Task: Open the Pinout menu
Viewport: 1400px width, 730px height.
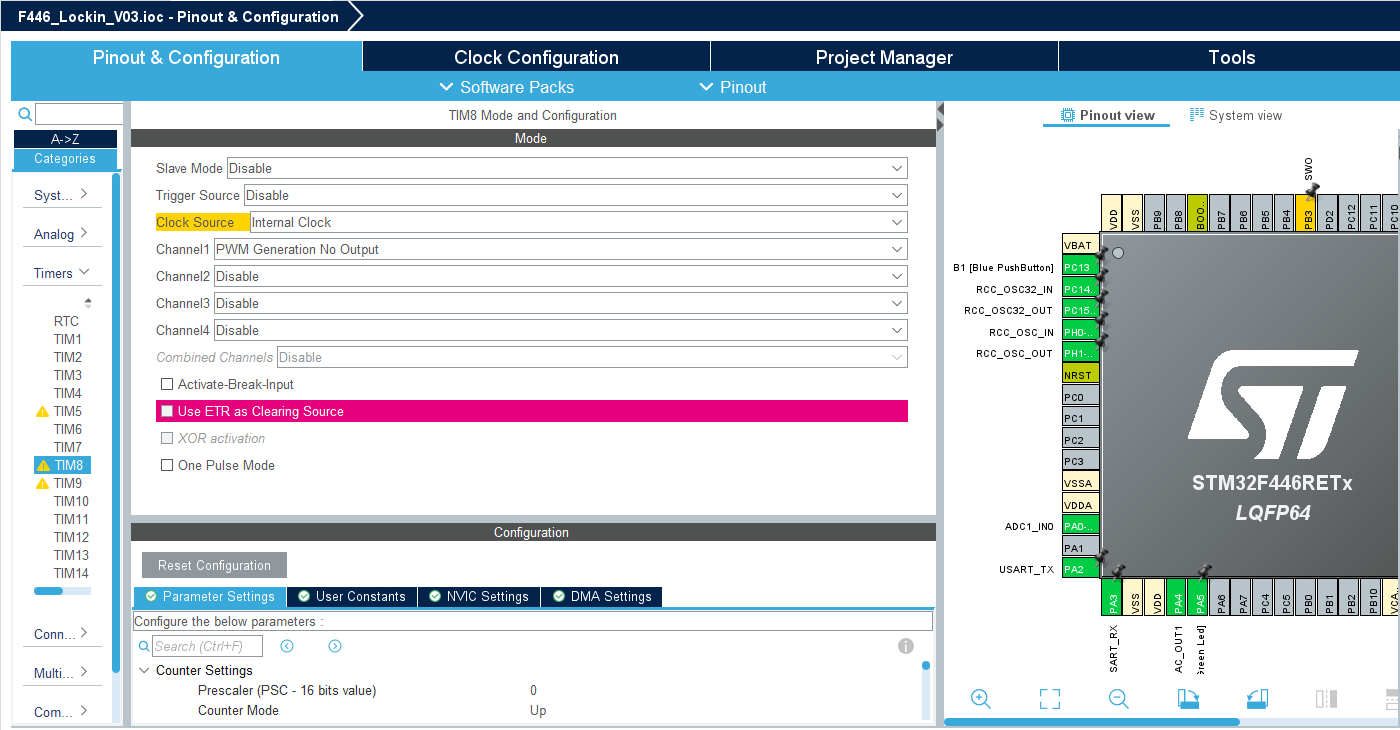Action: coord(733,87)
